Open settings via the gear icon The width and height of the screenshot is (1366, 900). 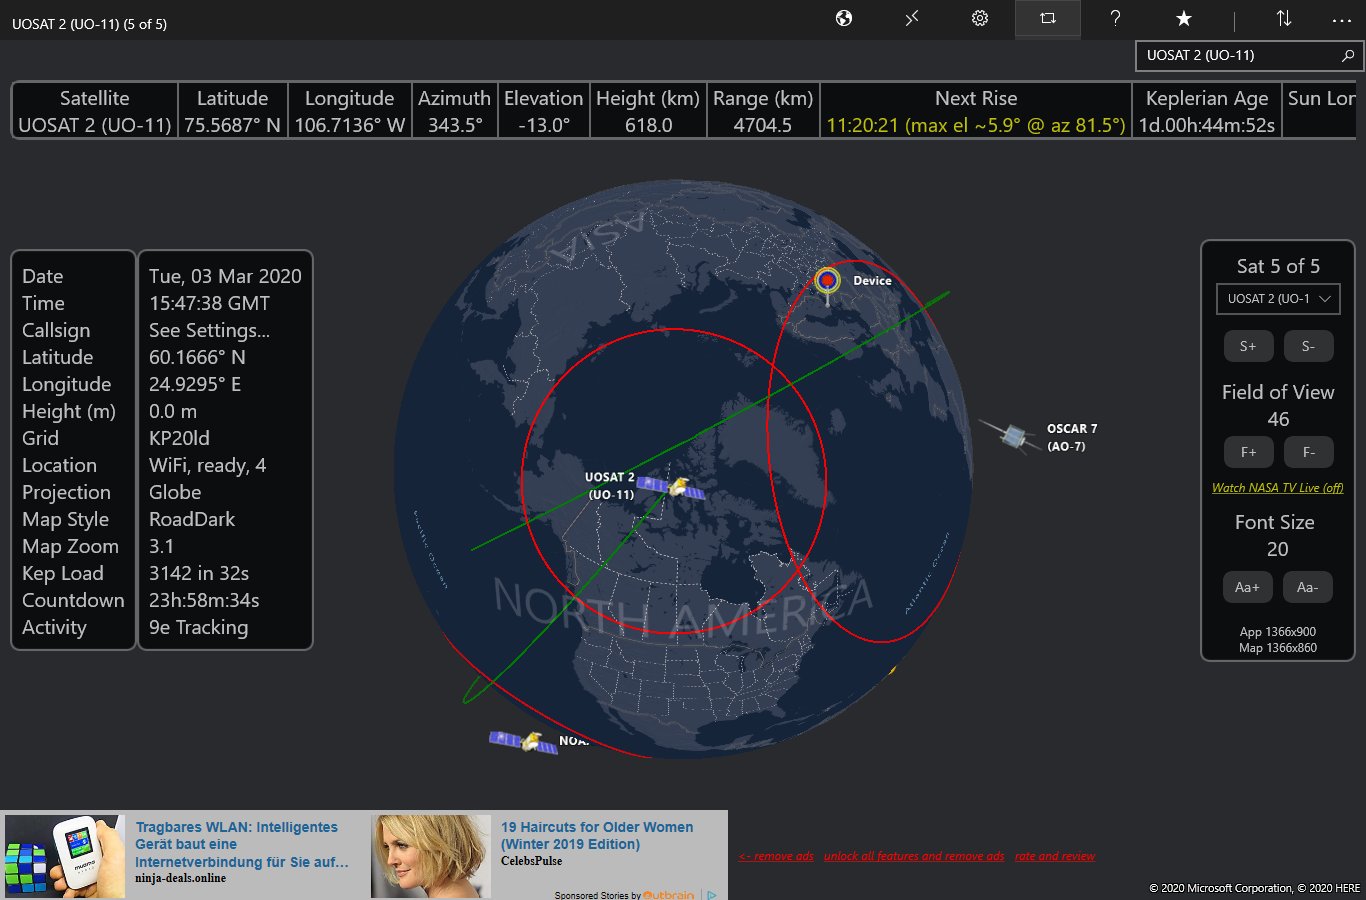point(979,18)
